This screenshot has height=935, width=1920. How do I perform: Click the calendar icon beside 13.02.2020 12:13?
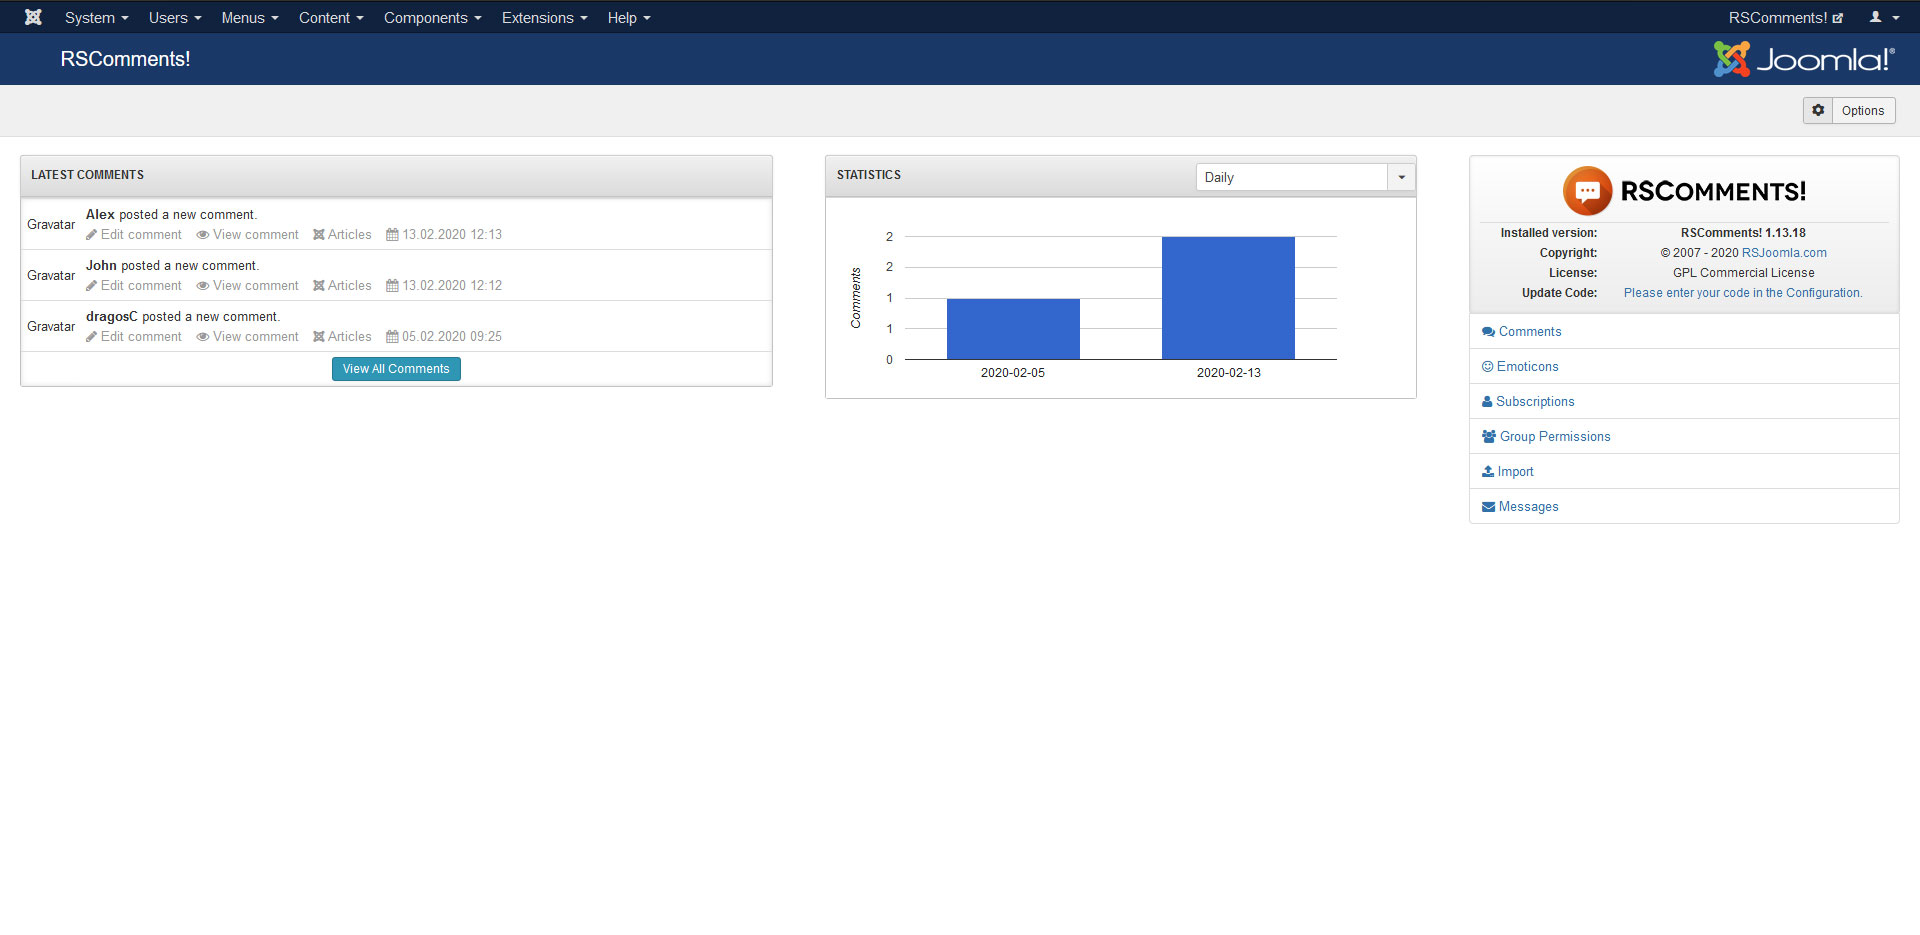(x=392, y=235)
